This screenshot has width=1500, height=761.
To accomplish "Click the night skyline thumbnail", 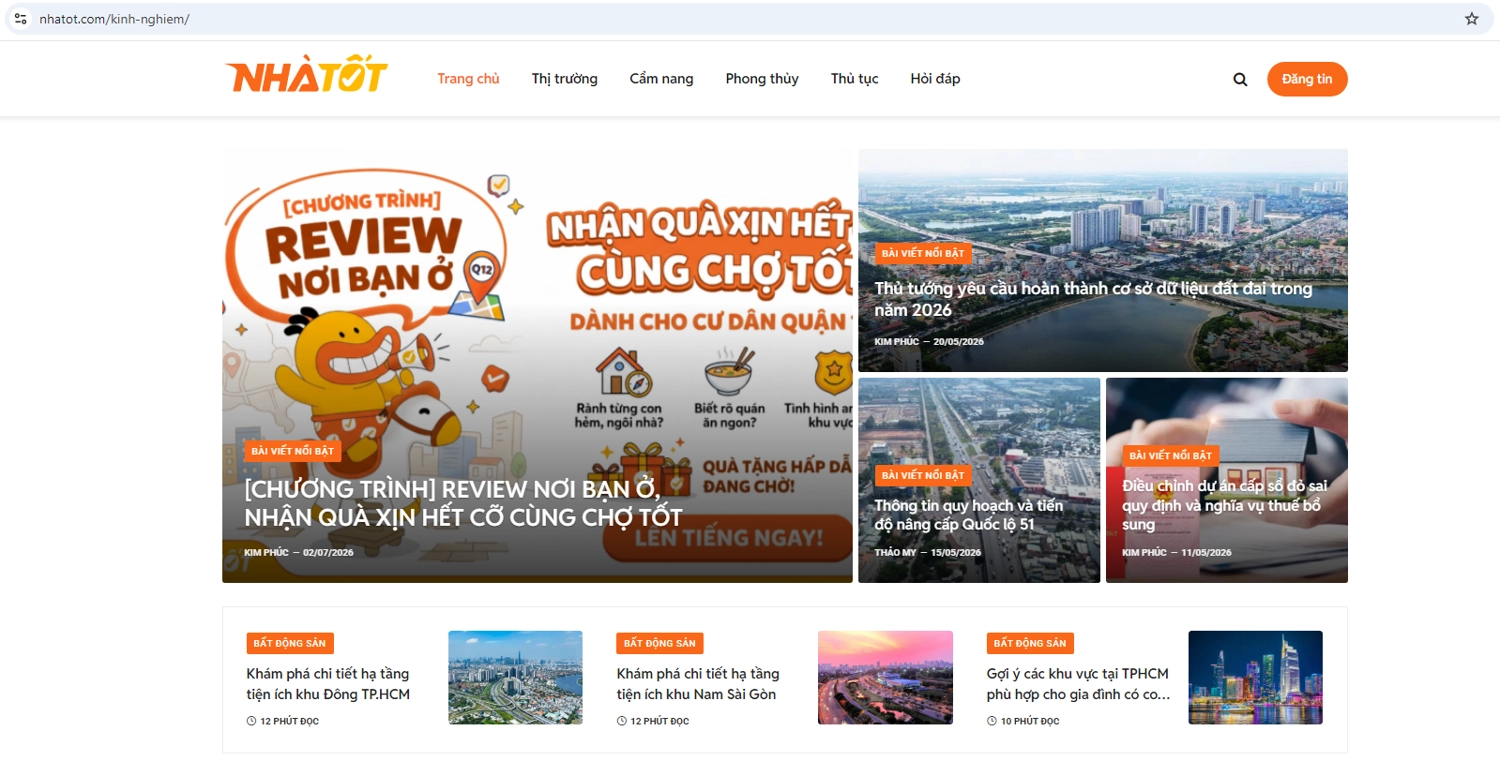I will [x=1255, y=677].
